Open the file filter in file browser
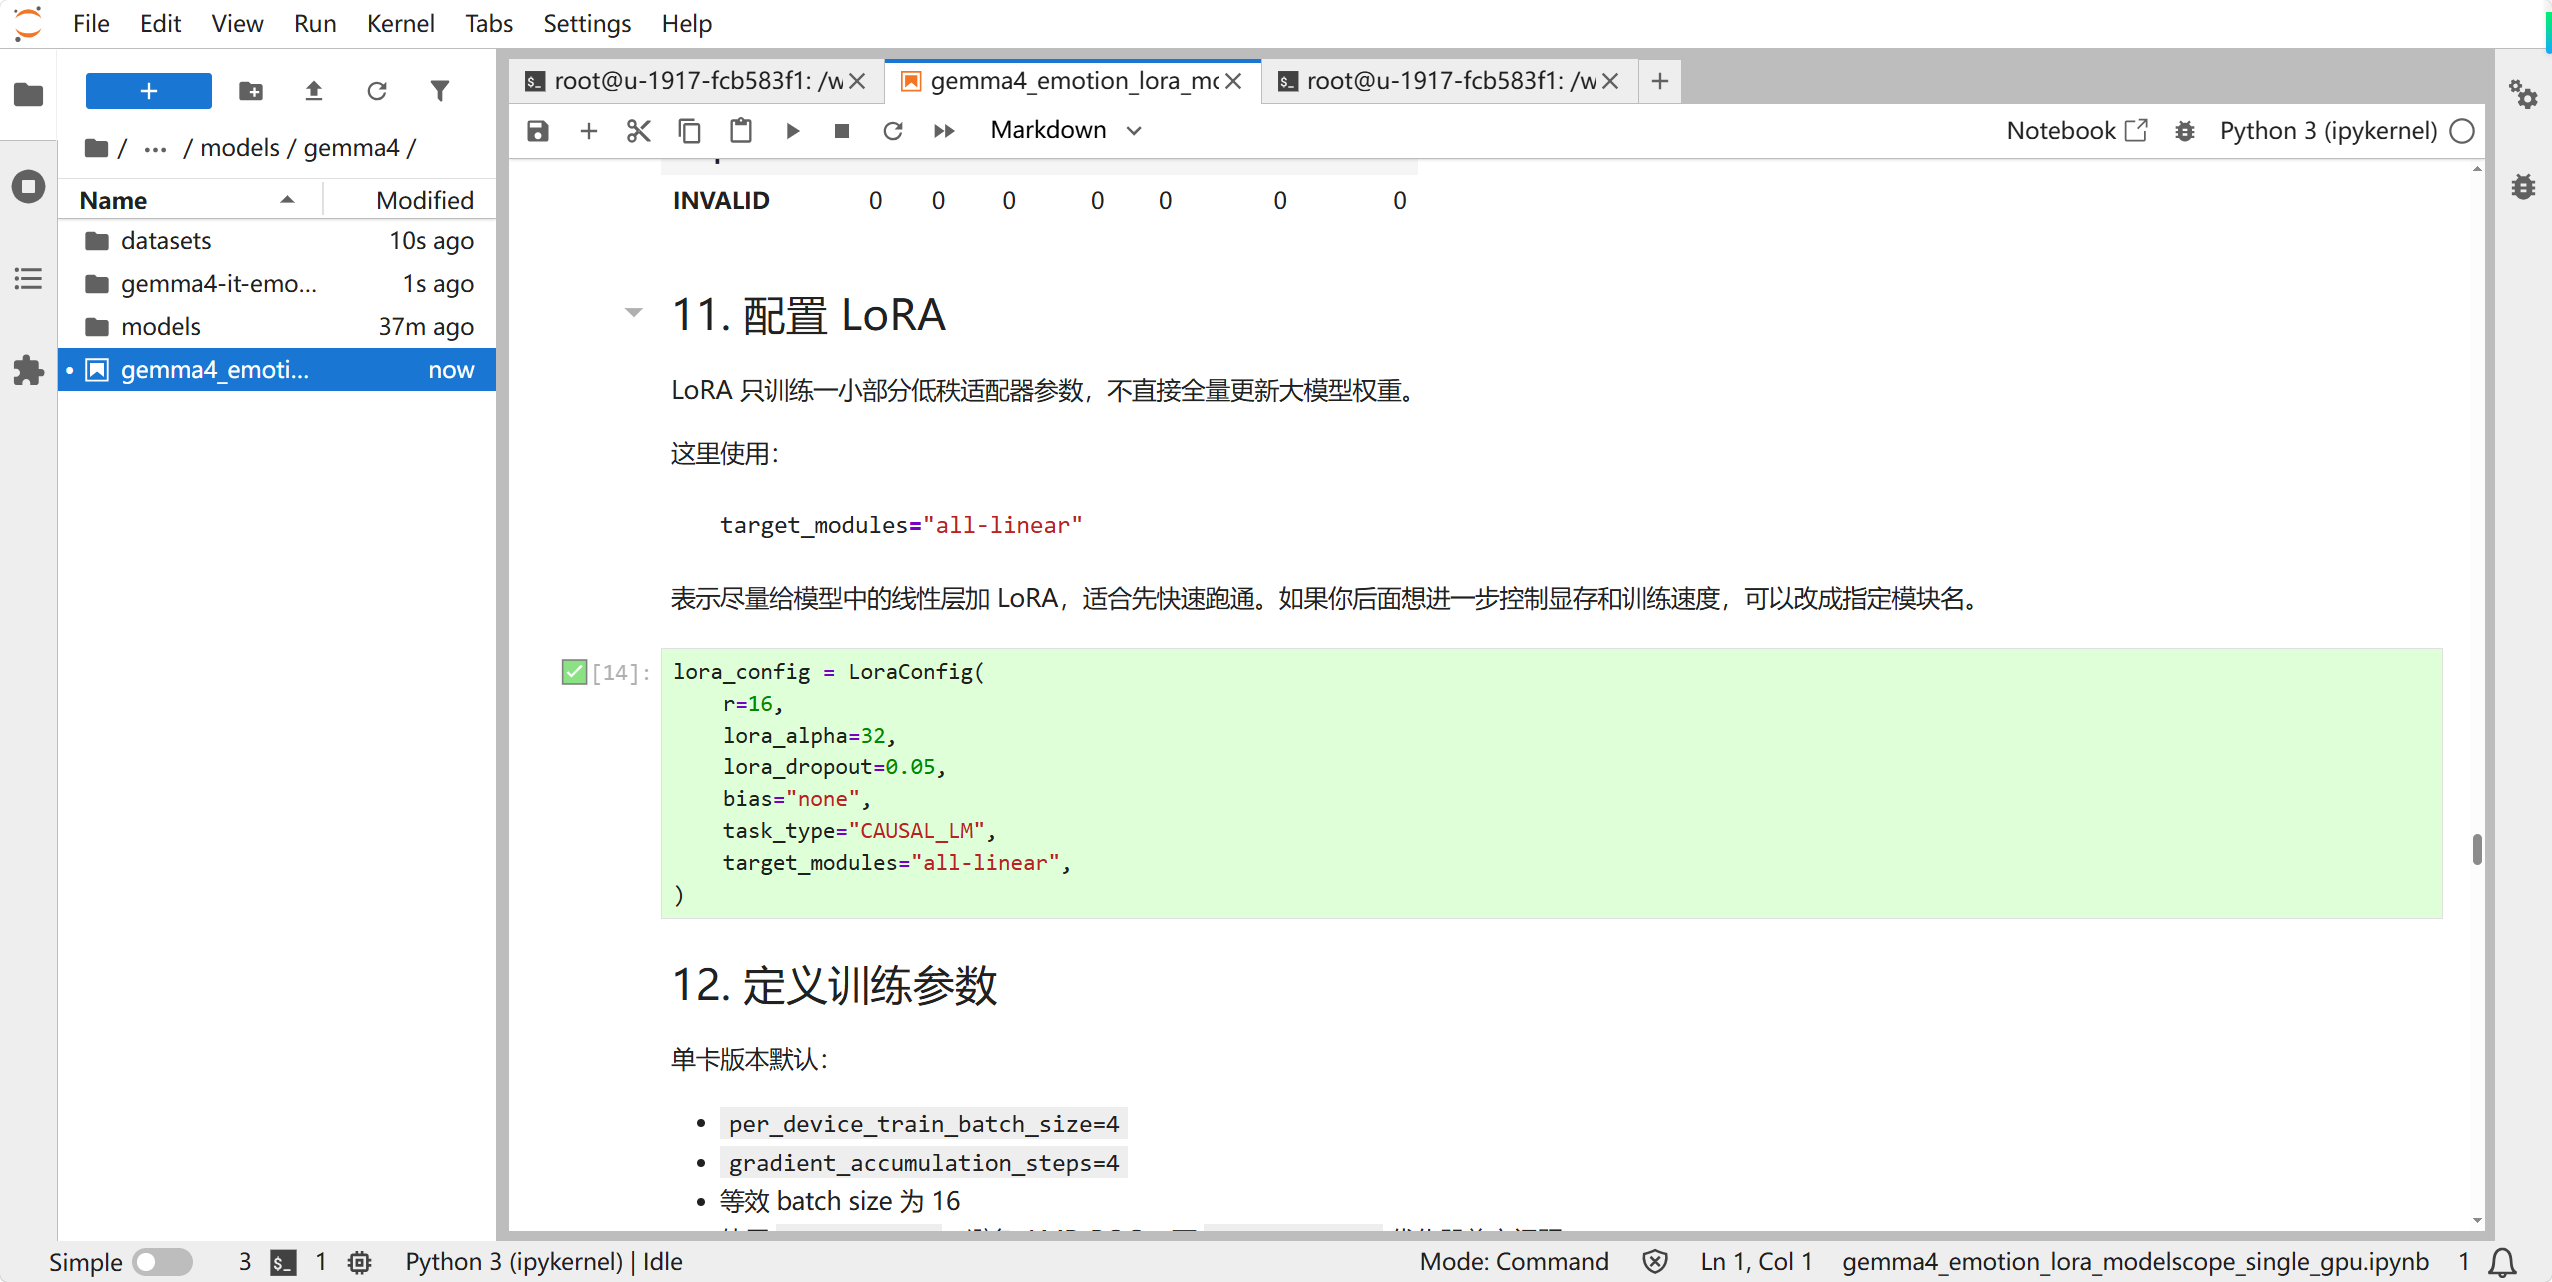 click(440, 91)
